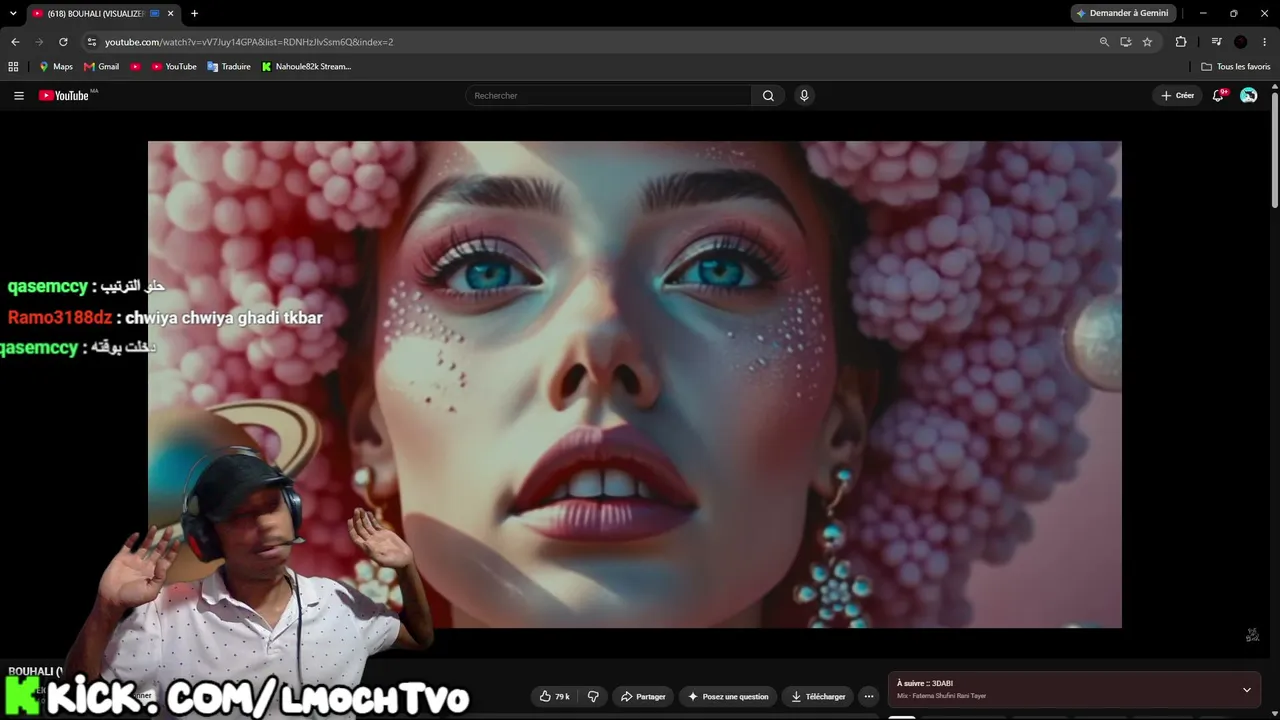Open more actions for the video

click(869, 696)
